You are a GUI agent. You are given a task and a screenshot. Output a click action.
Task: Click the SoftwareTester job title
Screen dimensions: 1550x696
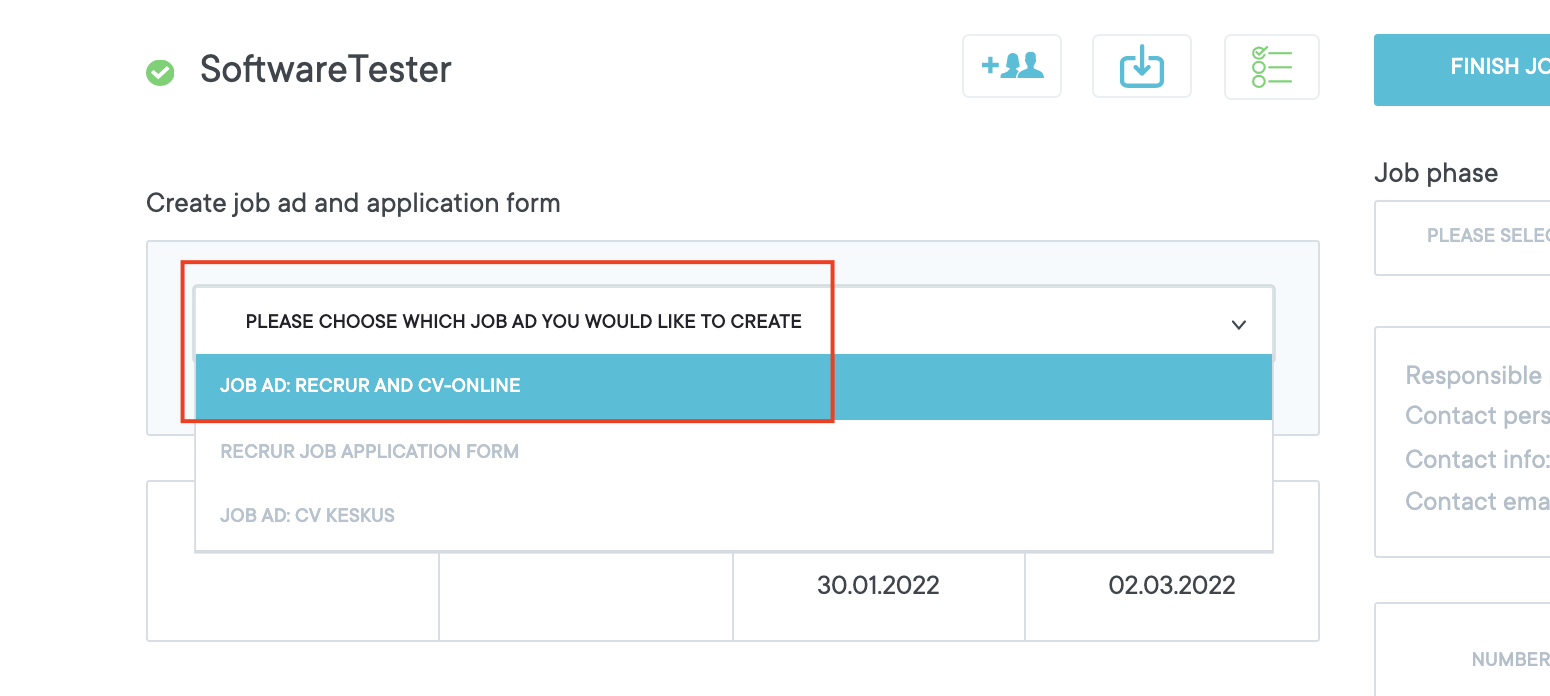pyautogui.click(x=325, y=69)
